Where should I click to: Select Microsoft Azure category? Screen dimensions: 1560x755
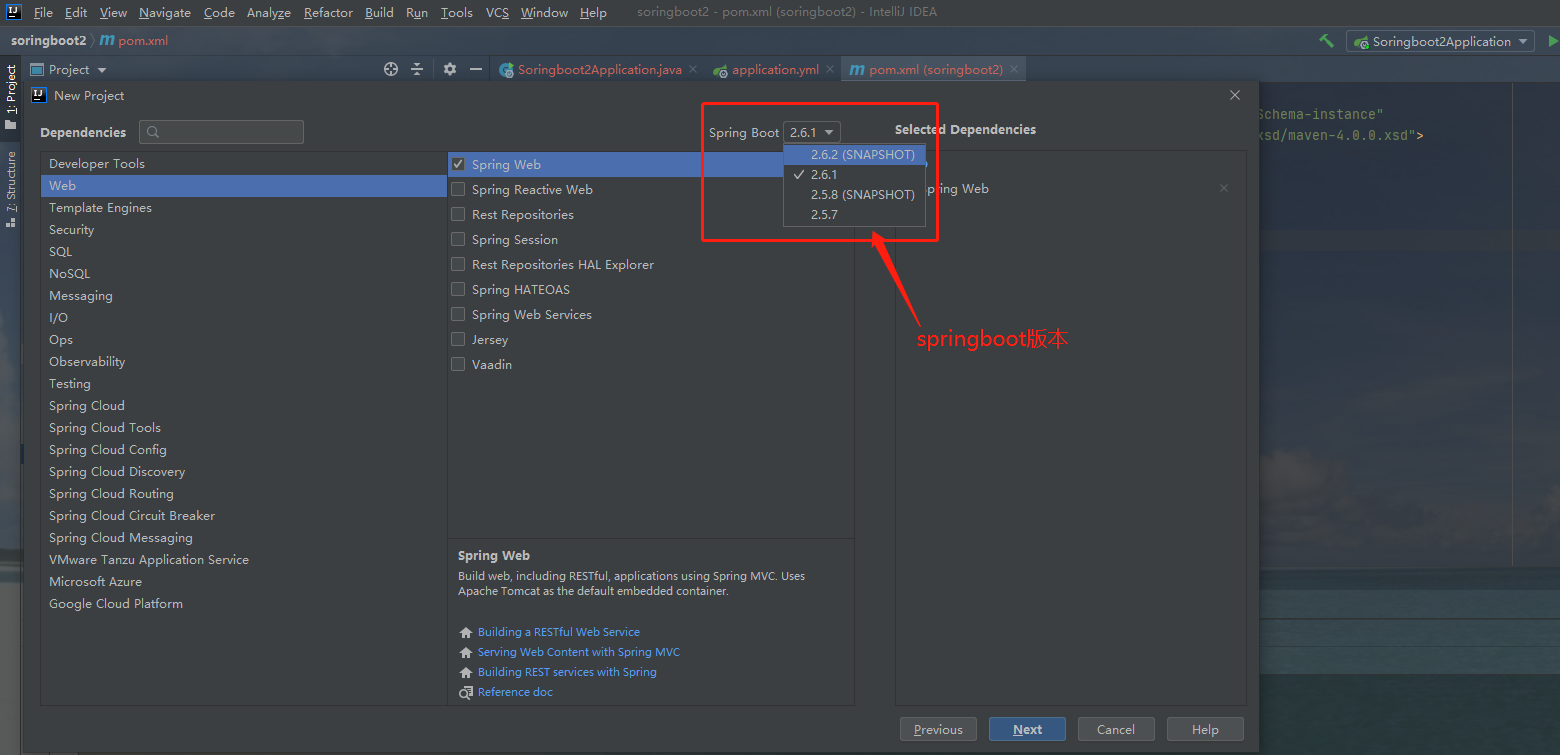tap(244, 581)
